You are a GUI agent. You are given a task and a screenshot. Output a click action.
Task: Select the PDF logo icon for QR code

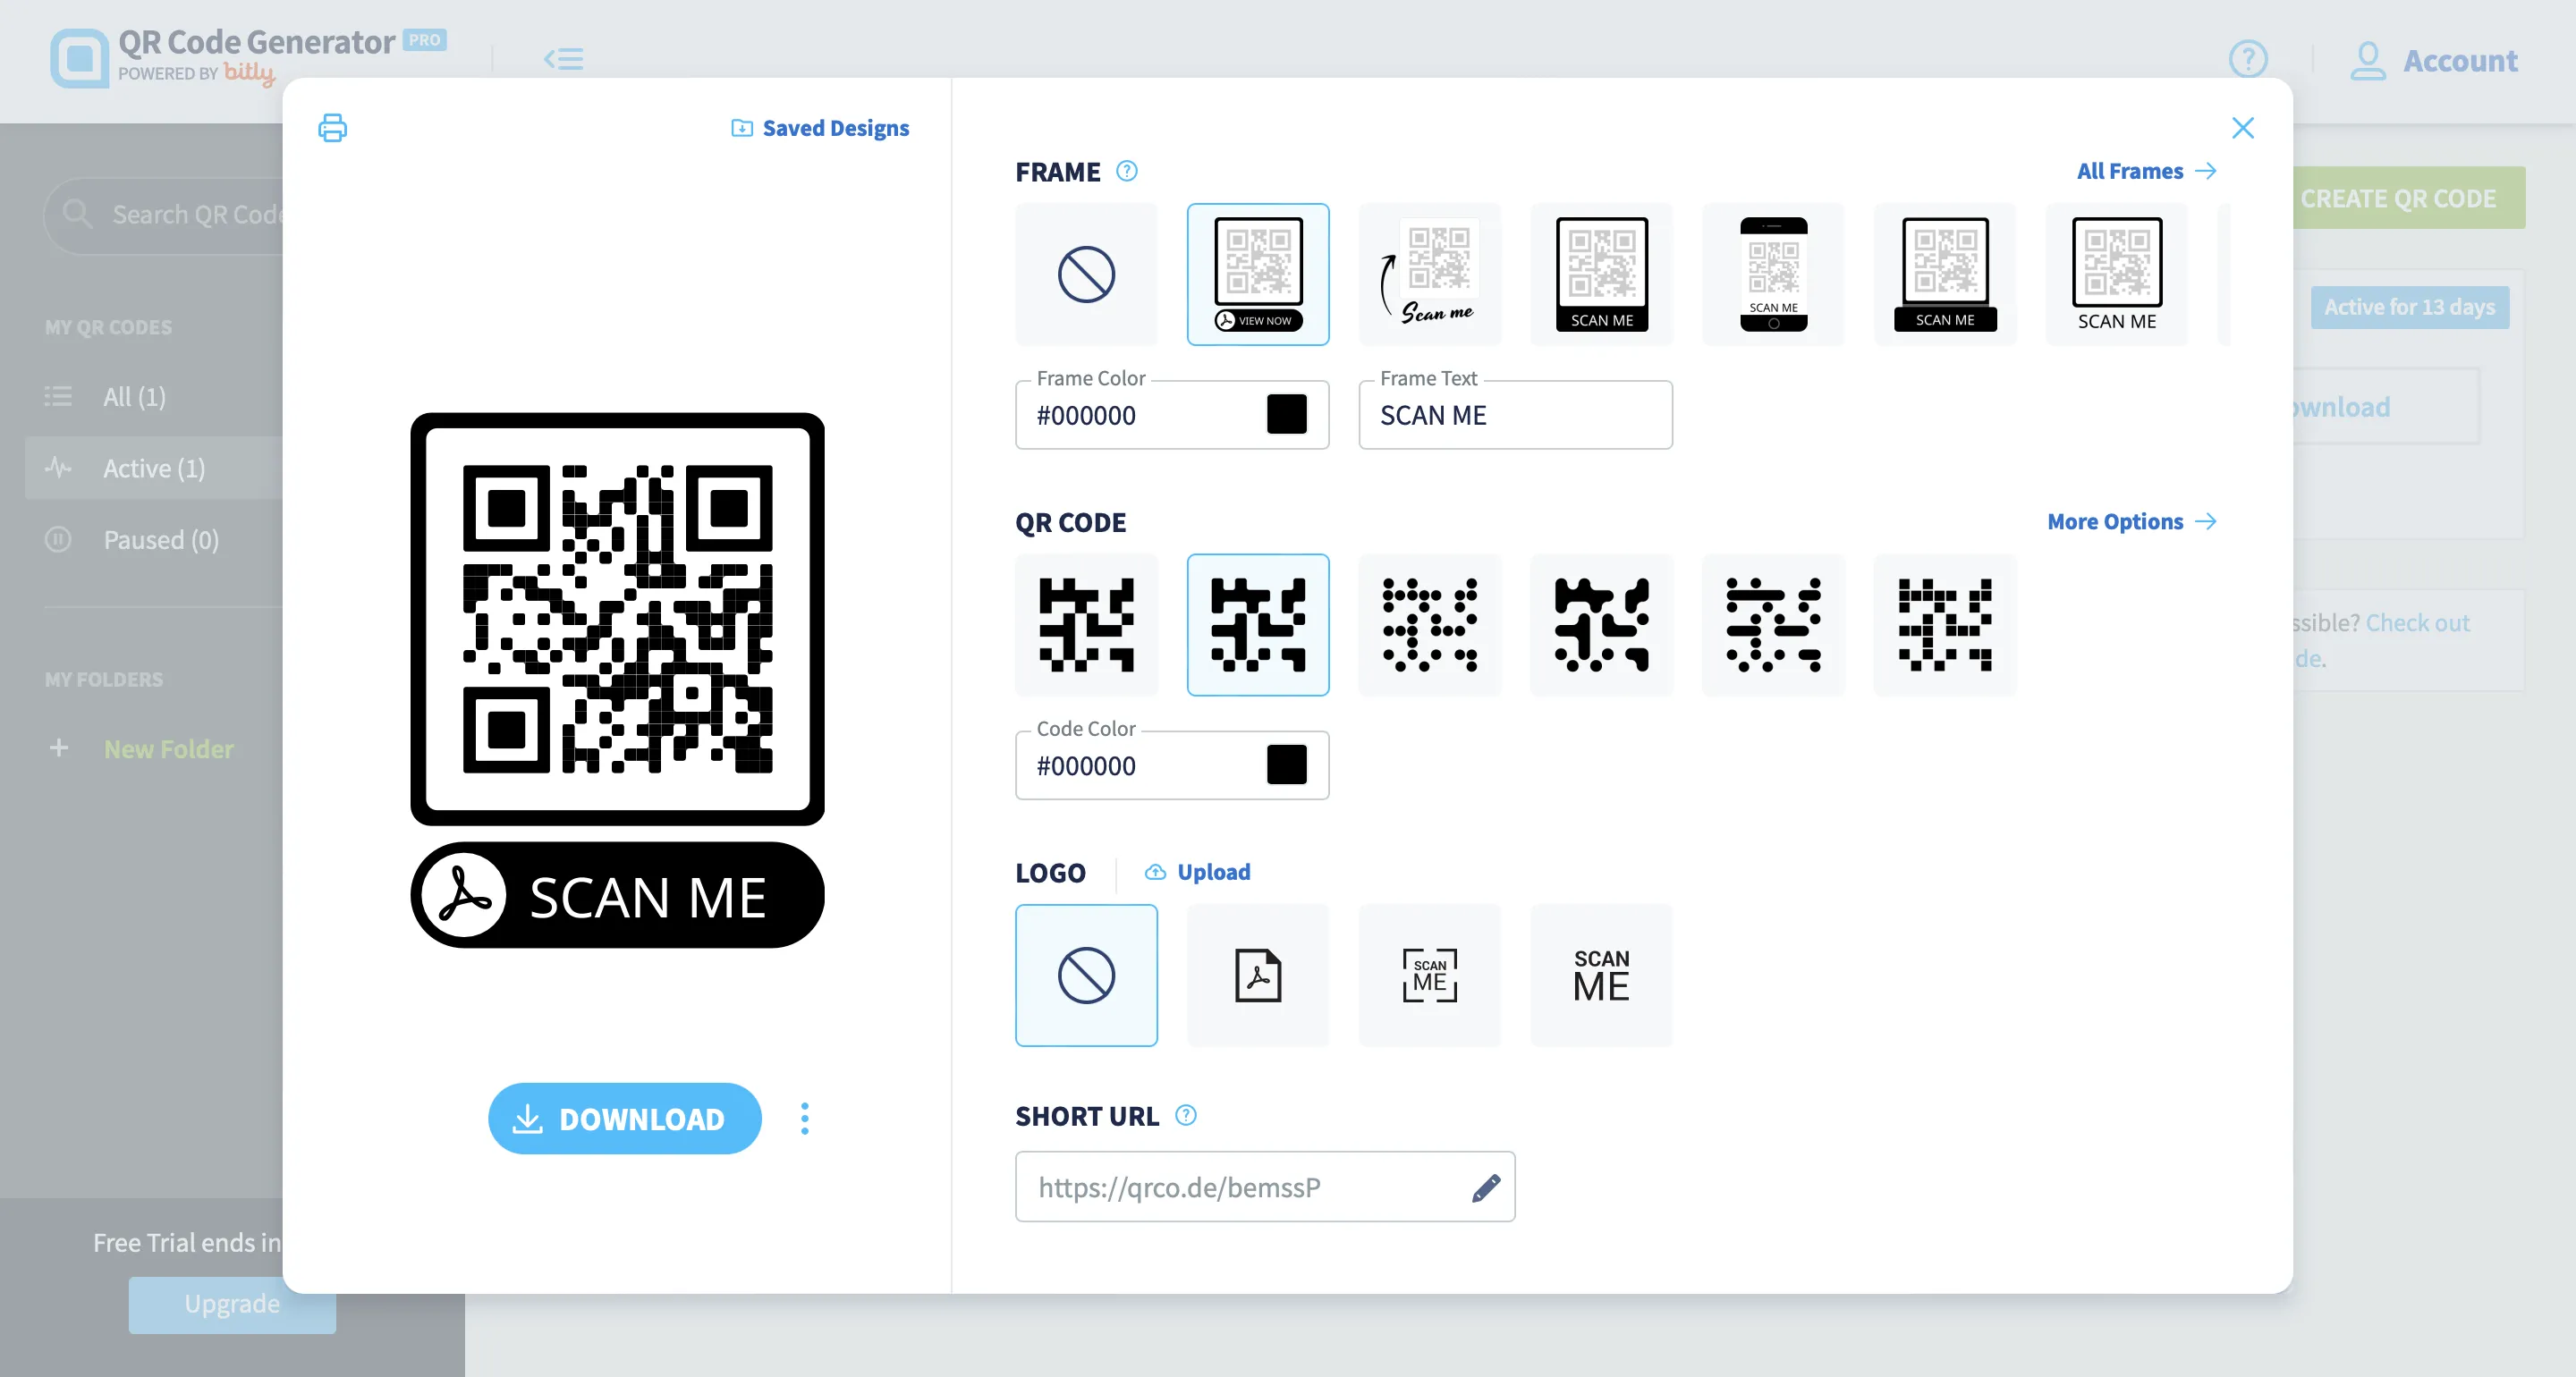click(1258, 975)
